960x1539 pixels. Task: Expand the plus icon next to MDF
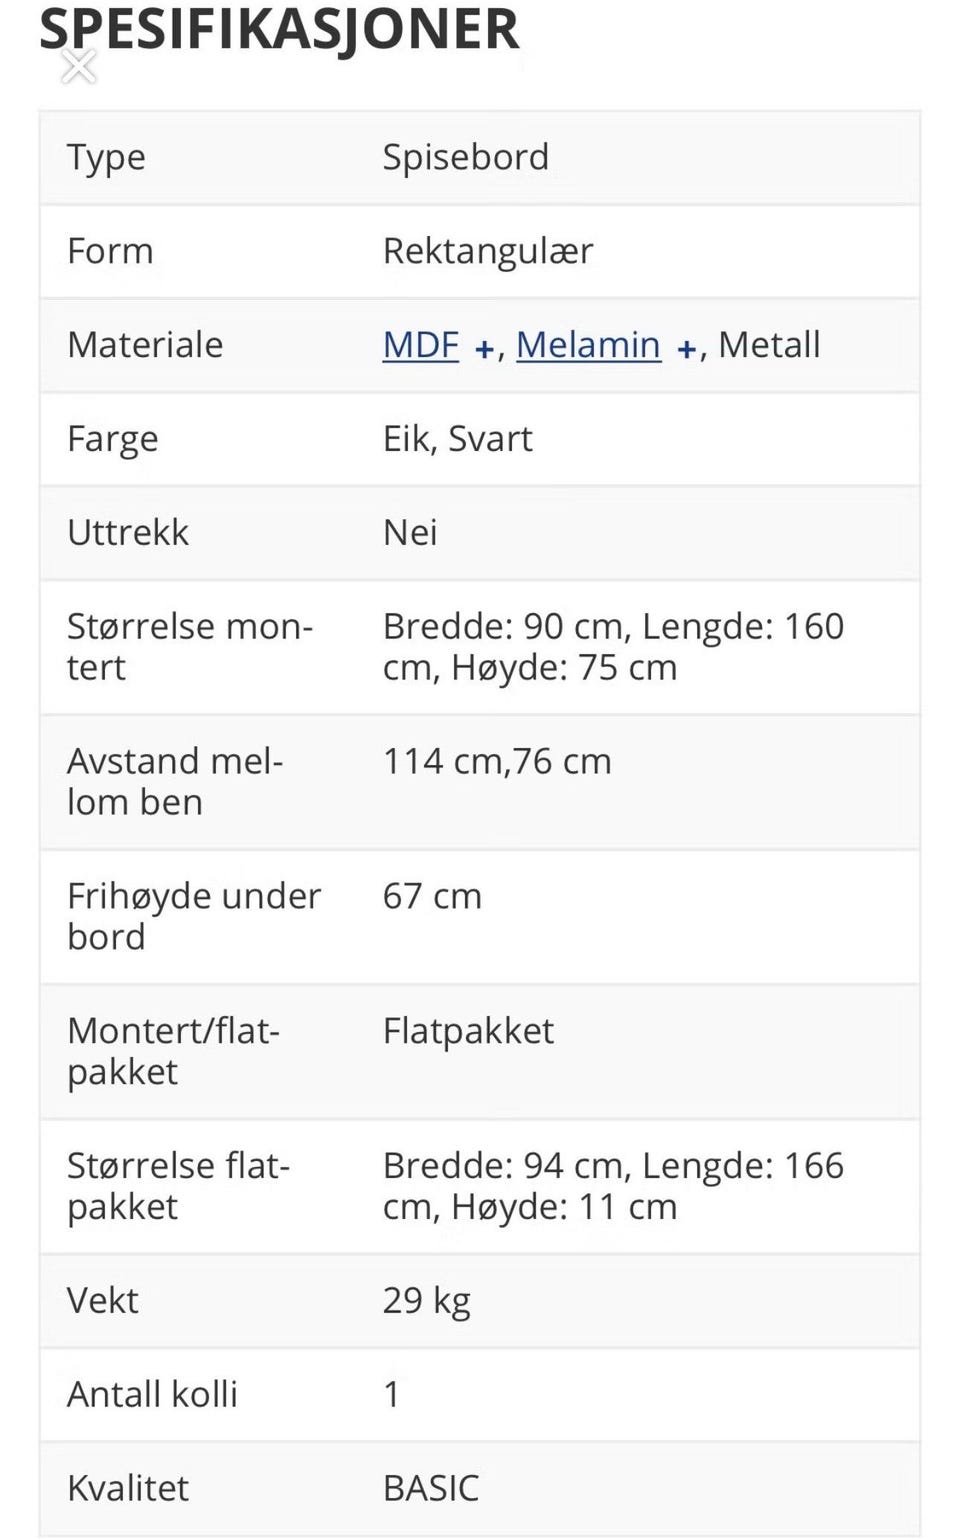(x=484, y=349)
